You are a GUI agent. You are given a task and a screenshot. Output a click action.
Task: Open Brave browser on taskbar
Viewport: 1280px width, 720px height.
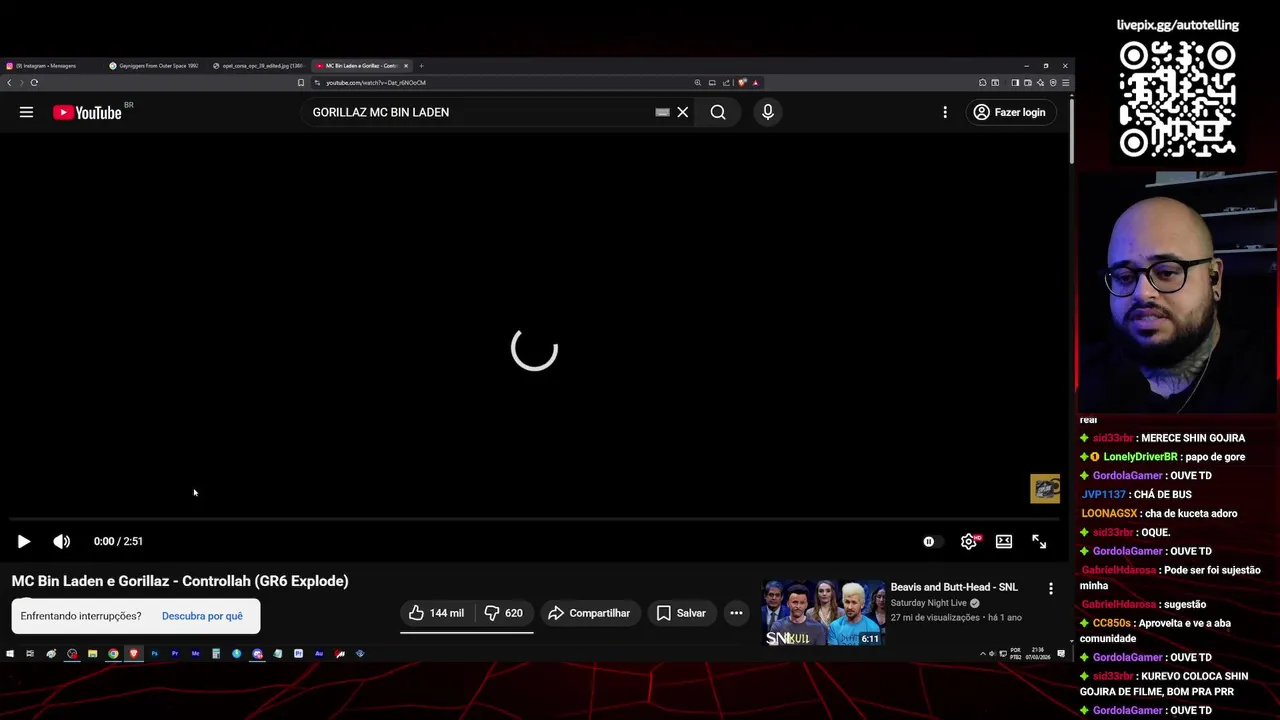tap(133, 654)
